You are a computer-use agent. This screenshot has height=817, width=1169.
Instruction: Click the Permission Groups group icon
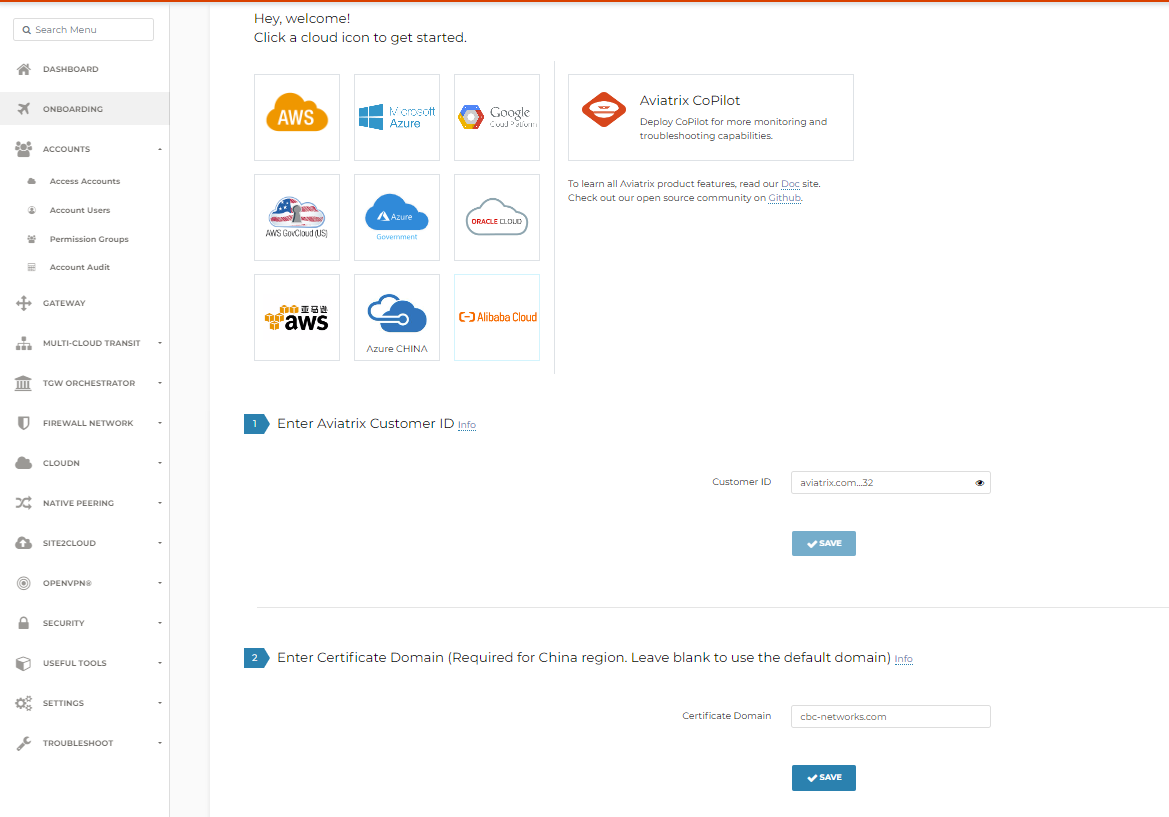(x=31, y=239)
